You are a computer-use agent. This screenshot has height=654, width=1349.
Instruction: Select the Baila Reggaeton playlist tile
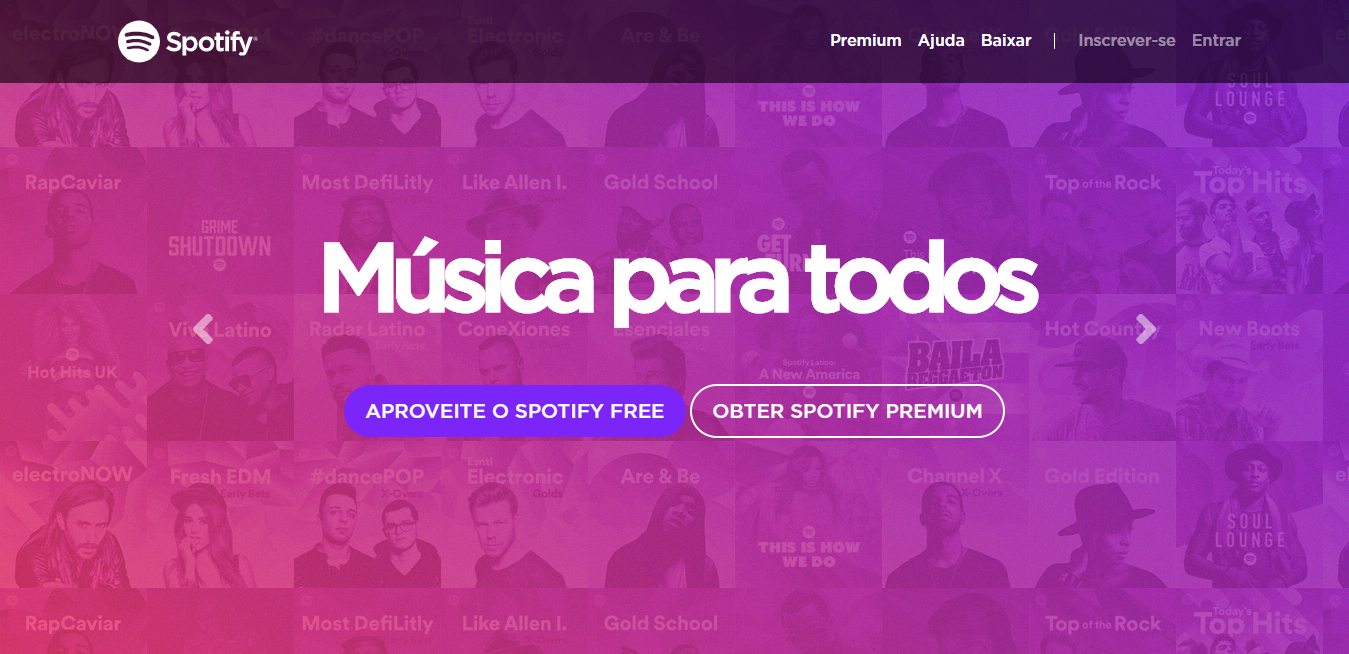point(955,368)
